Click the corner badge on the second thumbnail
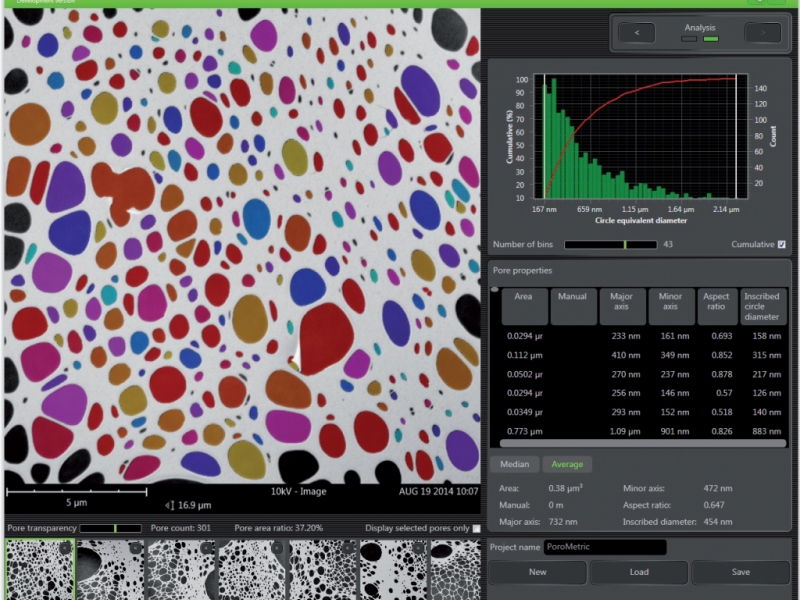The width and height of the screenshot is (800, 600). point(136,548)
